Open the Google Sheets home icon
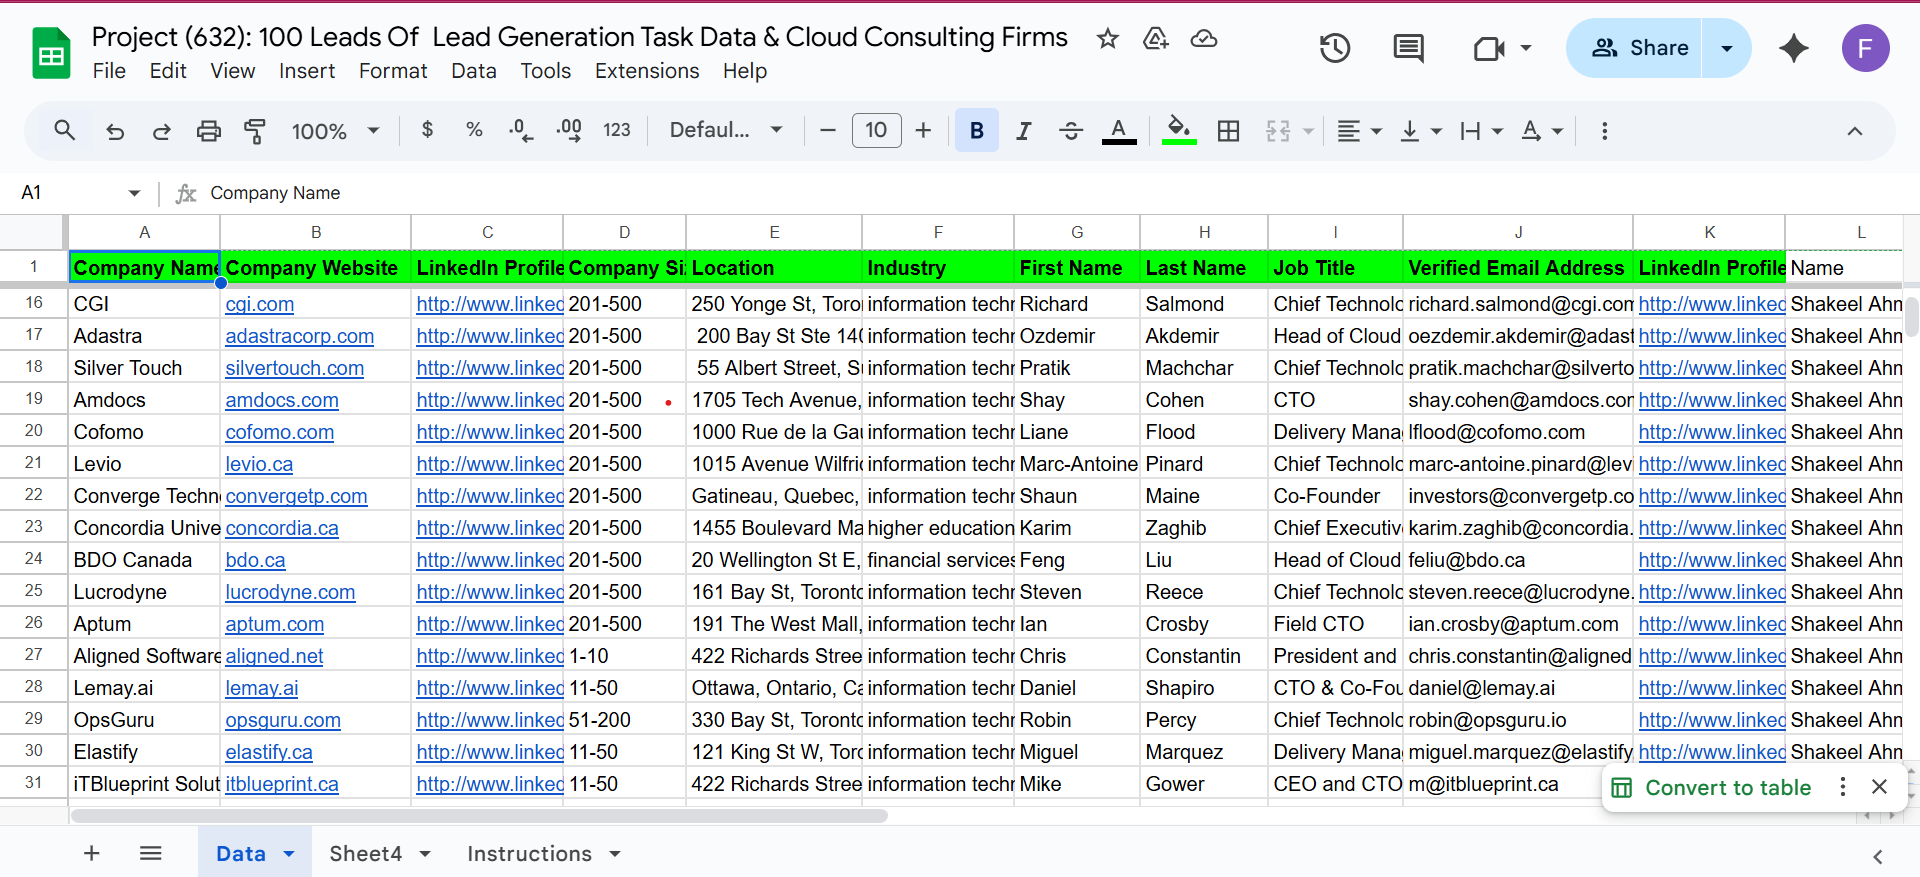 pos(51,53)
